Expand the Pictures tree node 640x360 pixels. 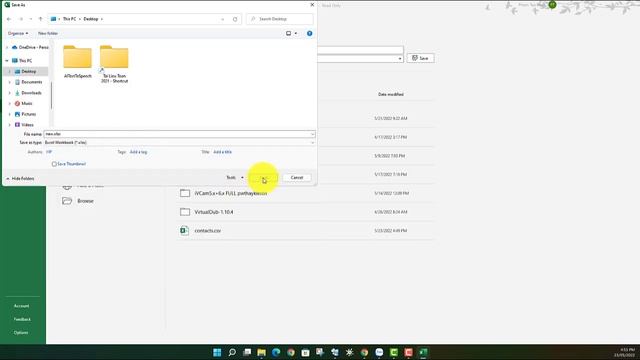click(x=10, y=114)
